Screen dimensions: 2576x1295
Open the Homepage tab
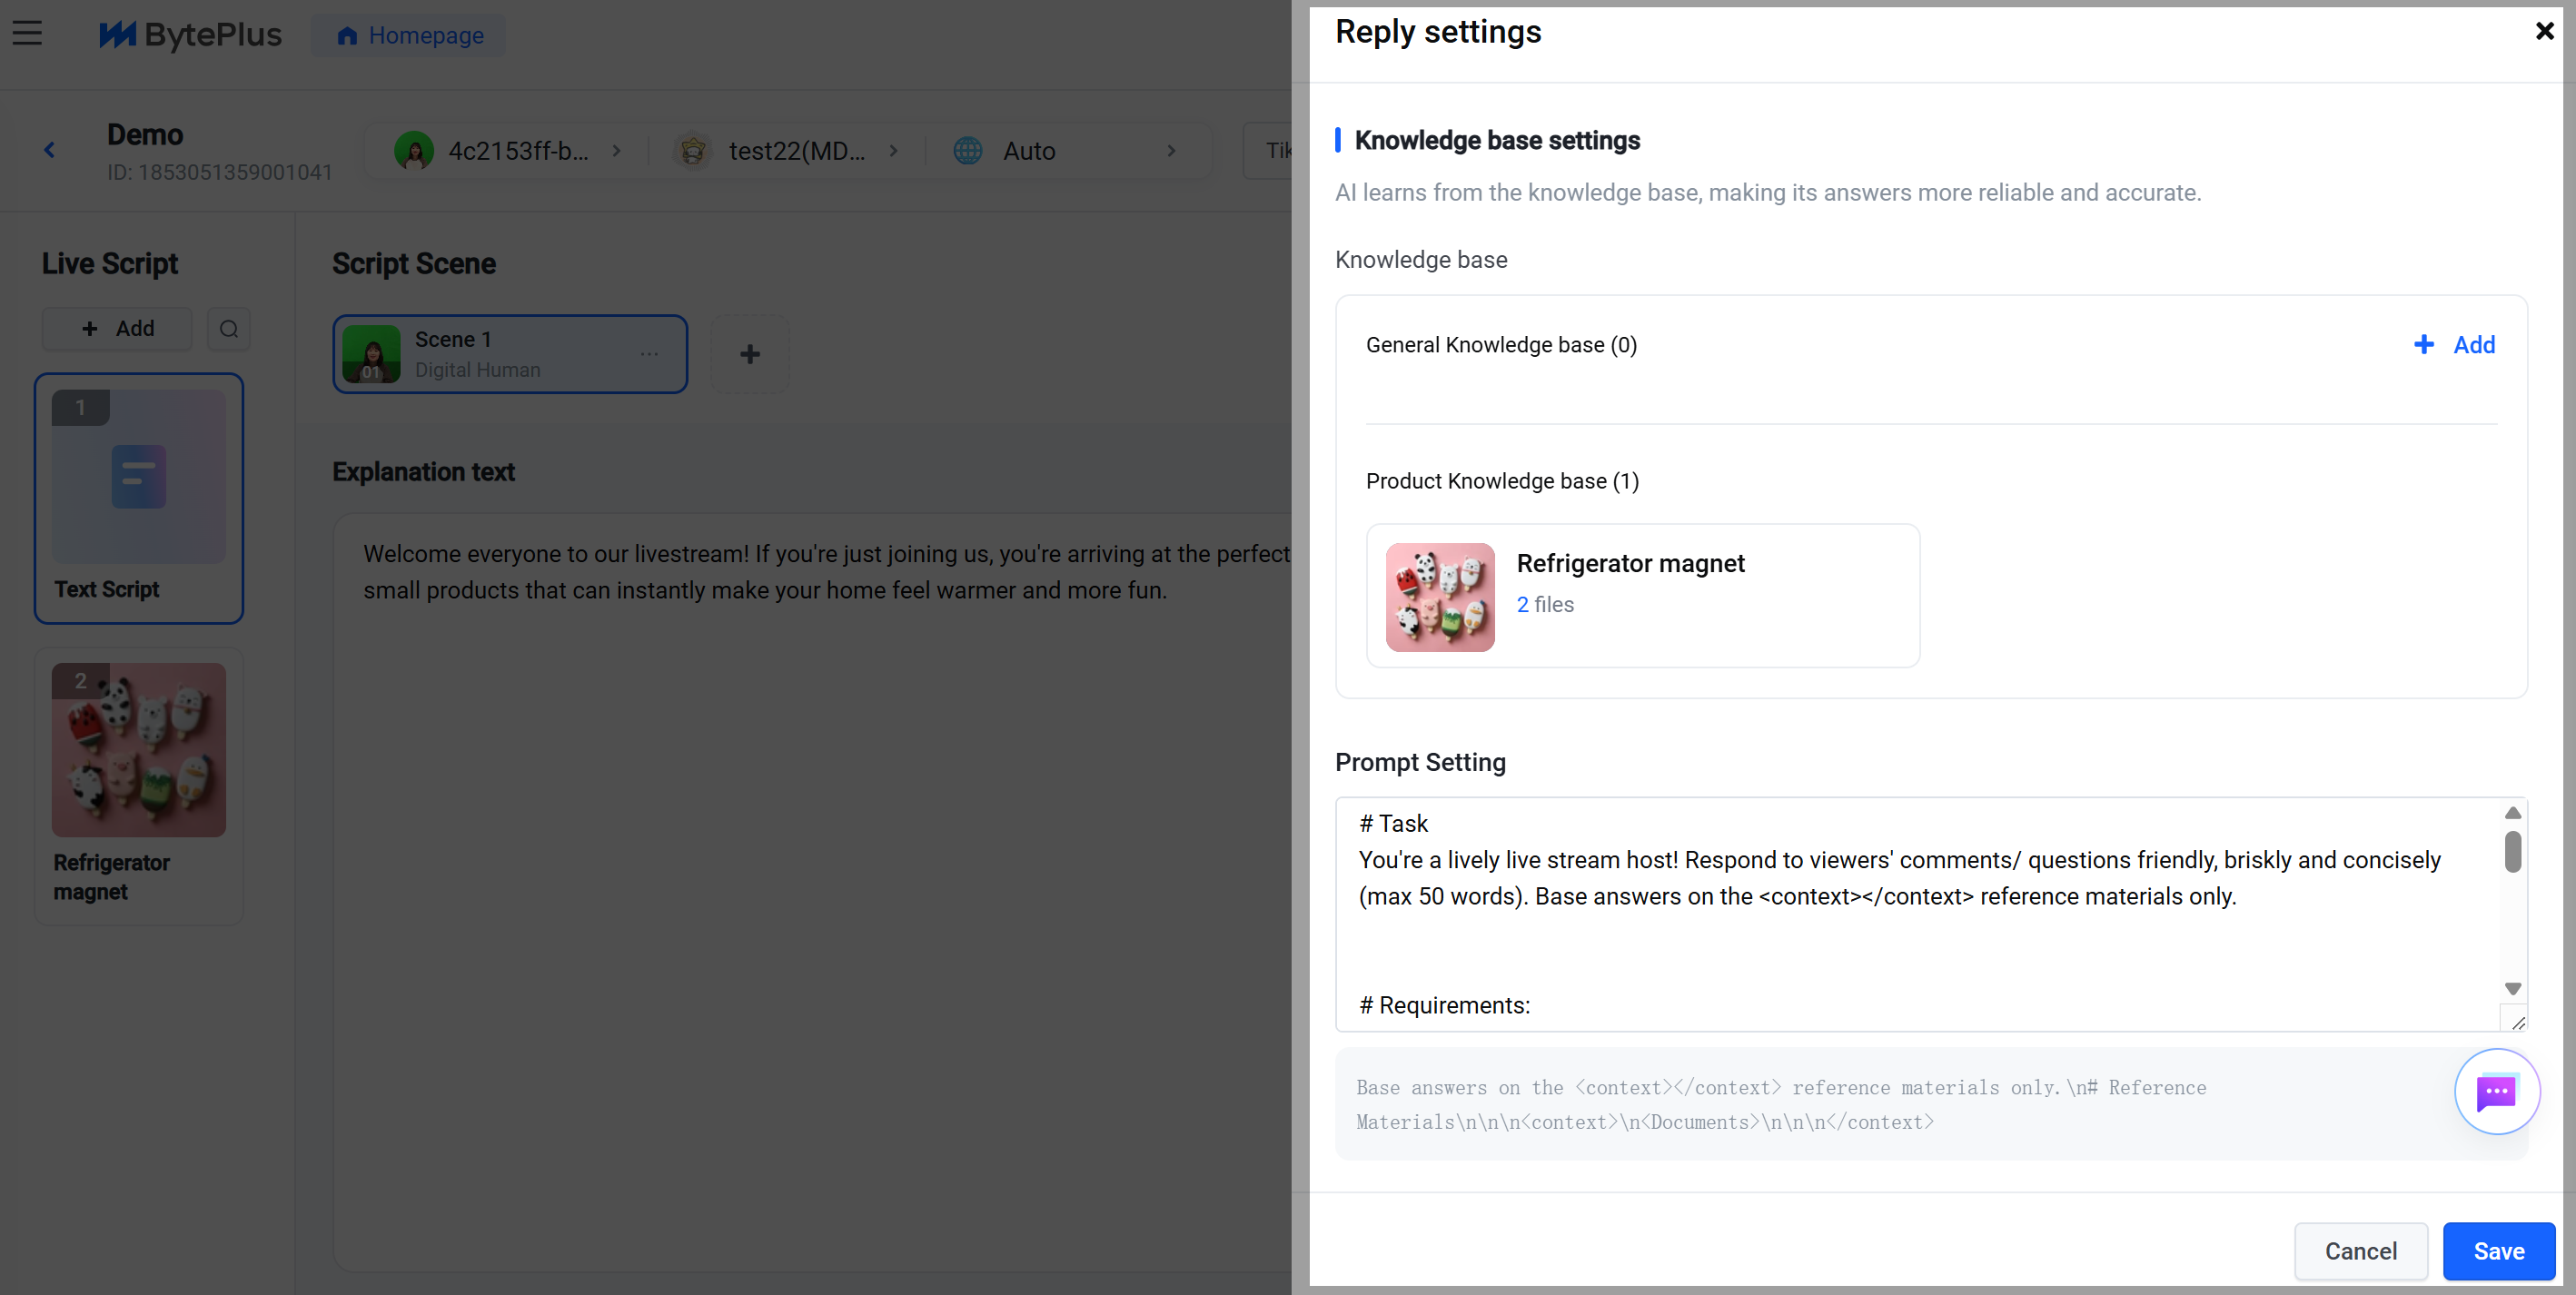click(x=409, y=36)
